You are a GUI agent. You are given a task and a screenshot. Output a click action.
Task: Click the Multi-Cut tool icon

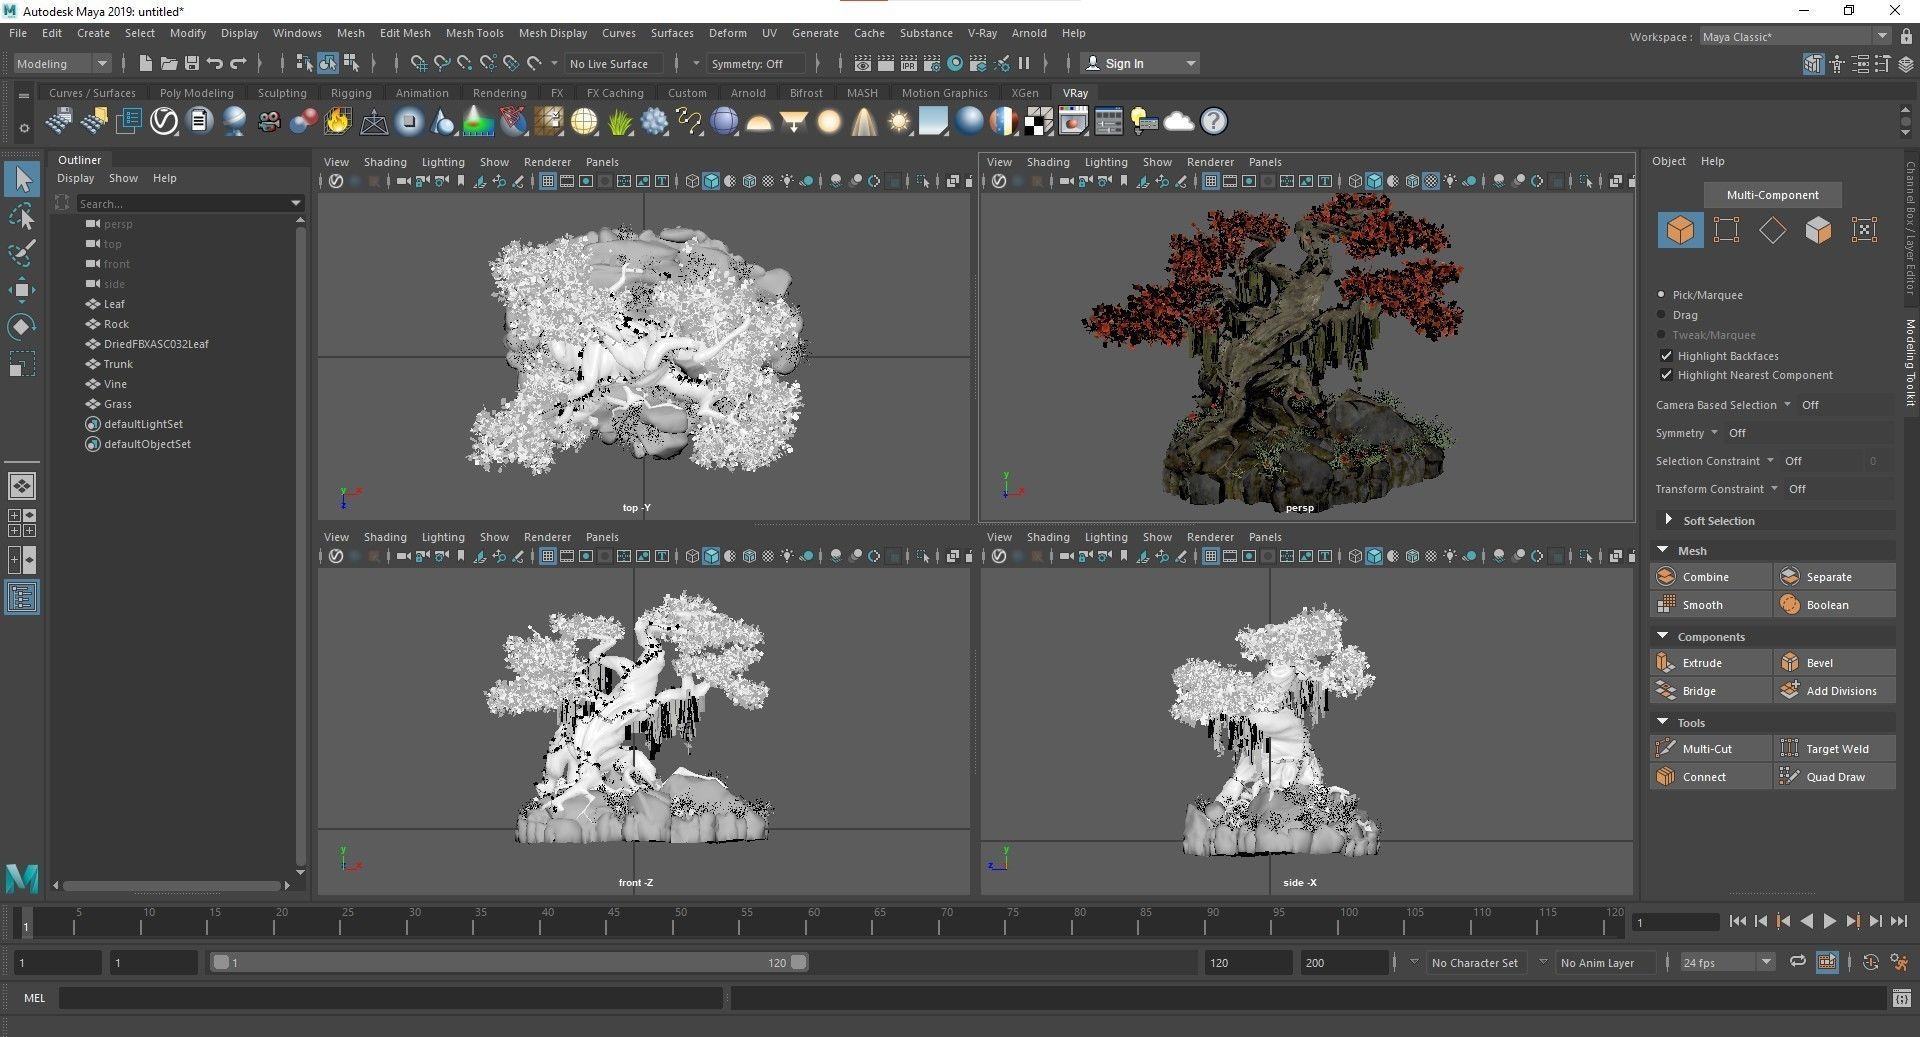click(1666, 749)
